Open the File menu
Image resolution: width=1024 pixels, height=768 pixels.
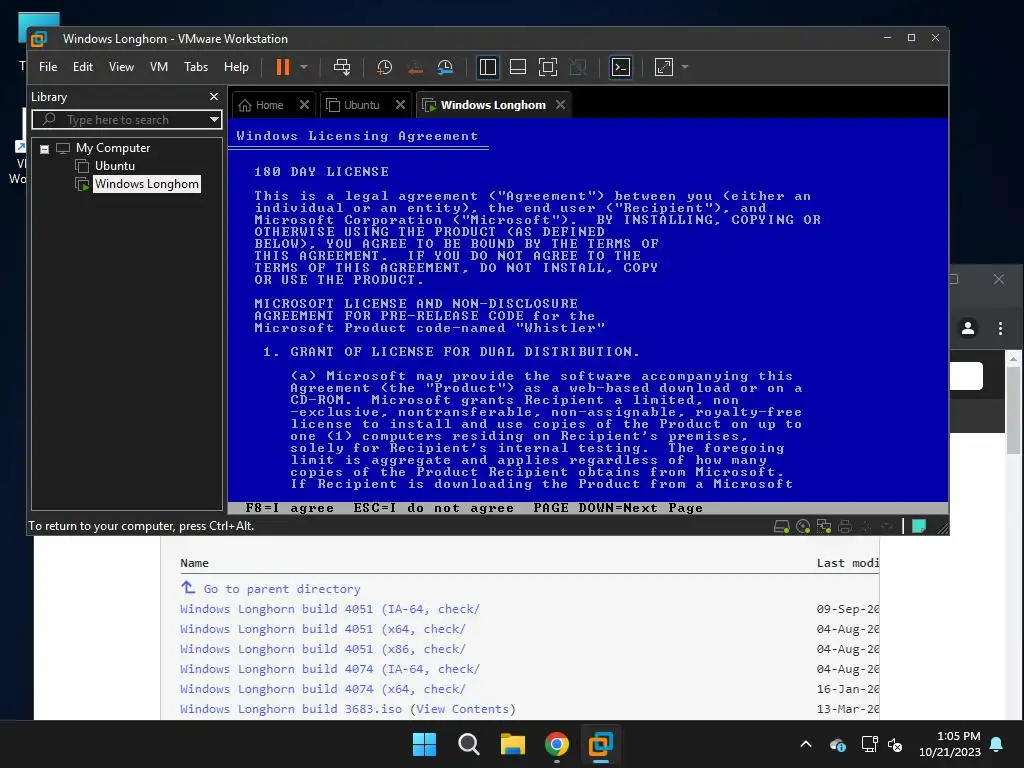coord(48,67)
